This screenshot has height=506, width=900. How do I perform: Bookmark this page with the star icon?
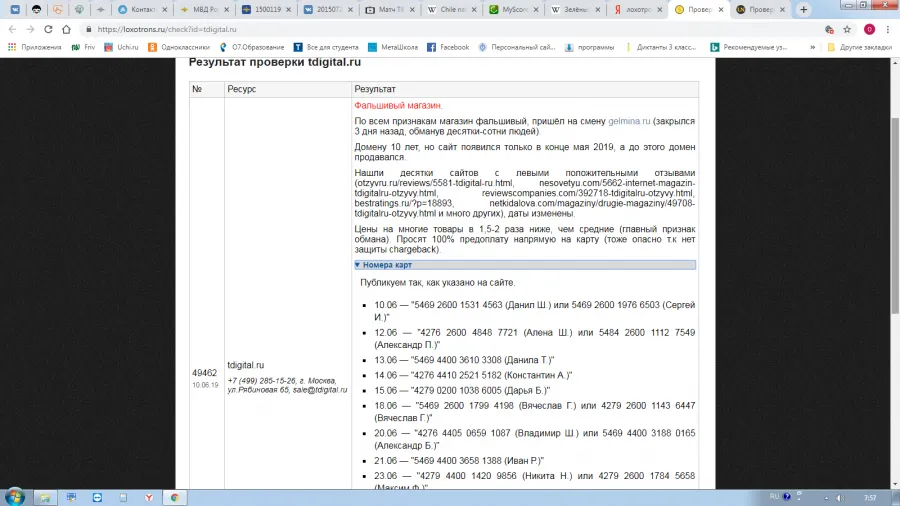(847, 29)
